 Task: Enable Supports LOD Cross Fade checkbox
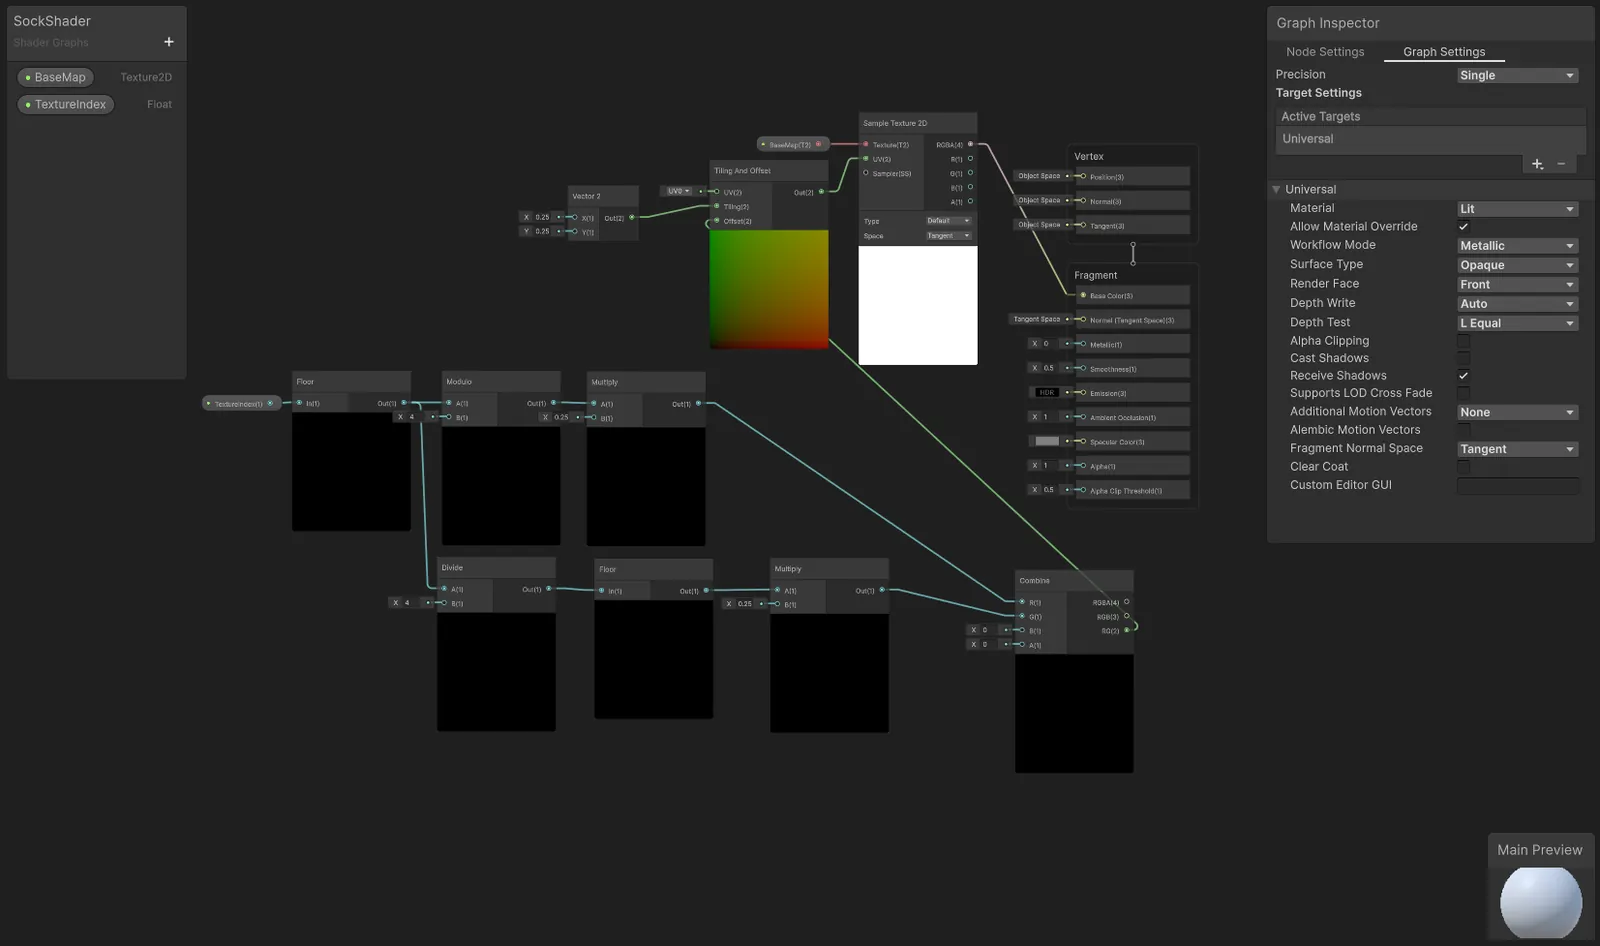tap(1463, 393)
